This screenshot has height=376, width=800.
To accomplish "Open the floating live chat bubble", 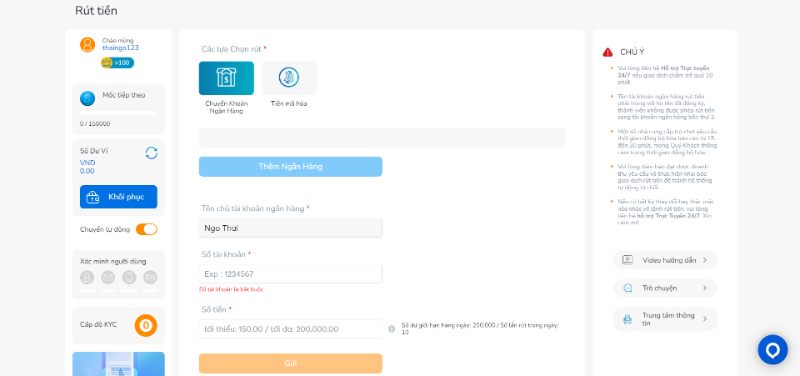I will (x=772, y=350).
